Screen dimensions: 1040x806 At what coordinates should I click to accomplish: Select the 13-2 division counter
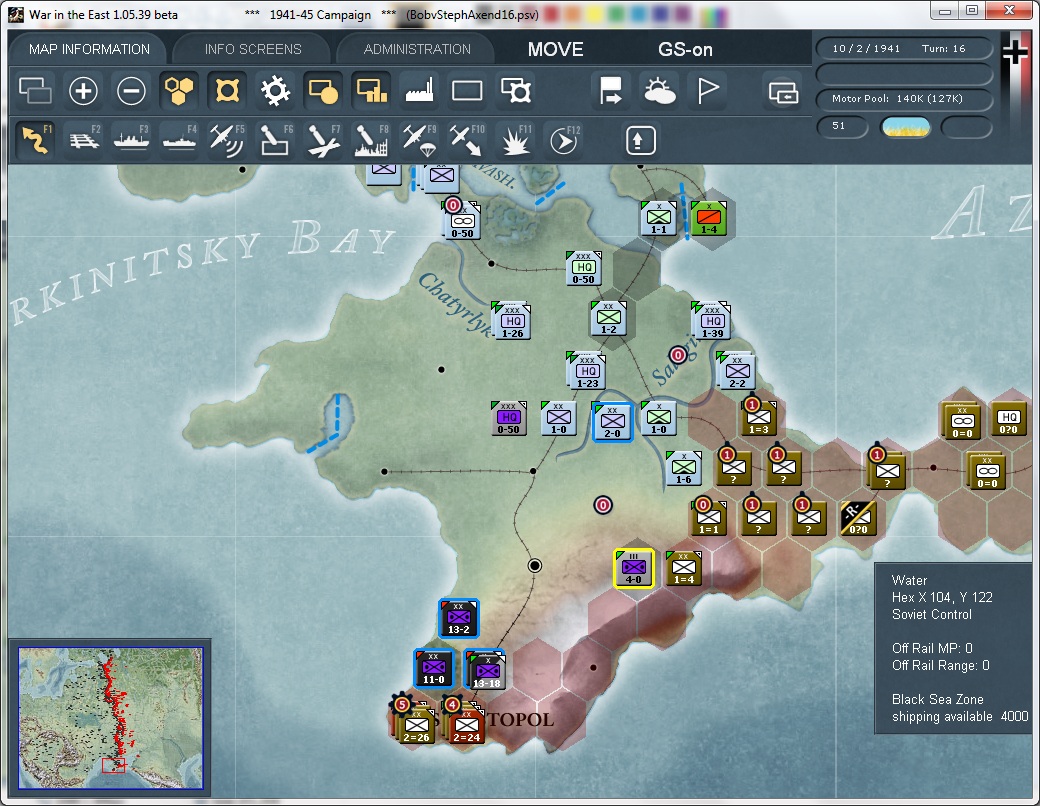[x=458, y=618]
